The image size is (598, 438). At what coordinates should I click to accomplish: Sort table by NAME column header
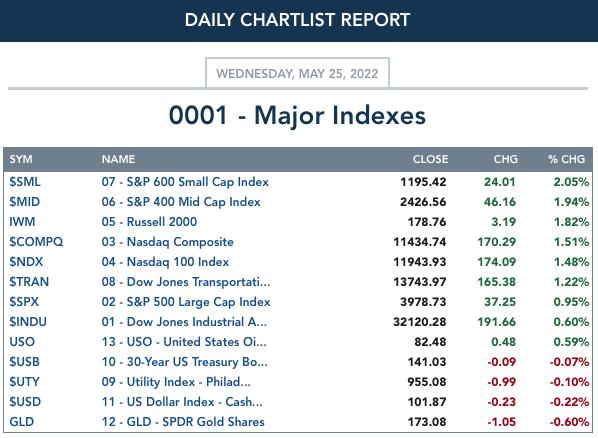(x=118, y=159)
